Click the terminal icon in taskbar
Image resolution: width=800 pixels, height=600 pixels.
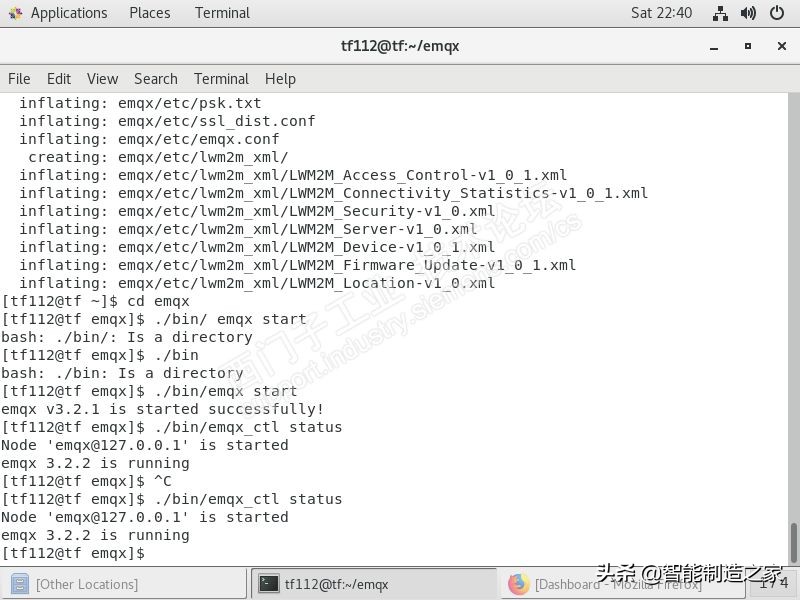coord(268,584)
